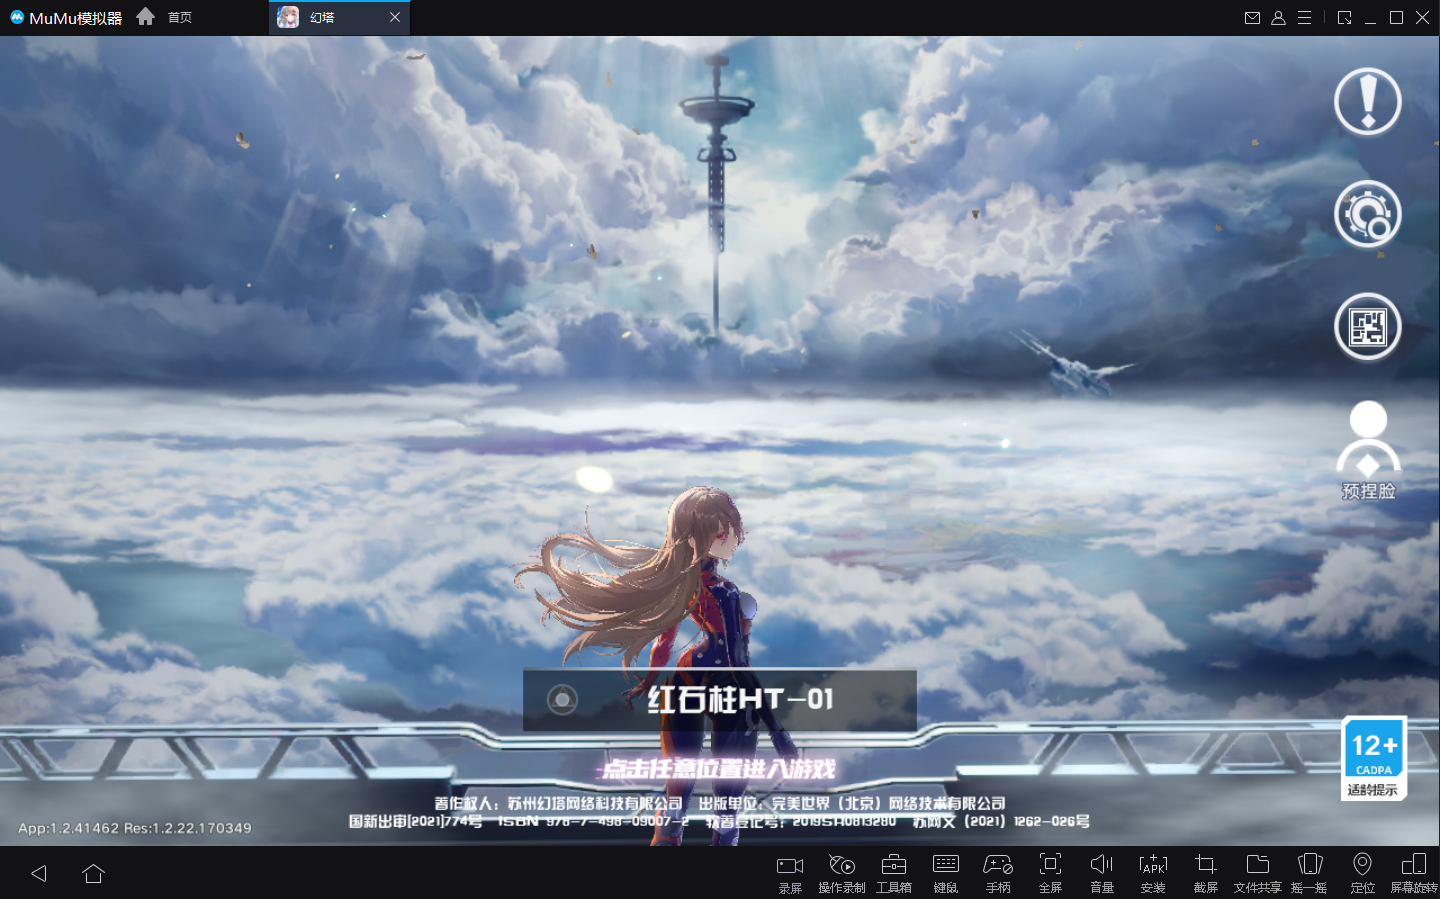Click 点击任意位置进入游戏 to enter game
The image size is (1440, 899).
coord(718,768)
